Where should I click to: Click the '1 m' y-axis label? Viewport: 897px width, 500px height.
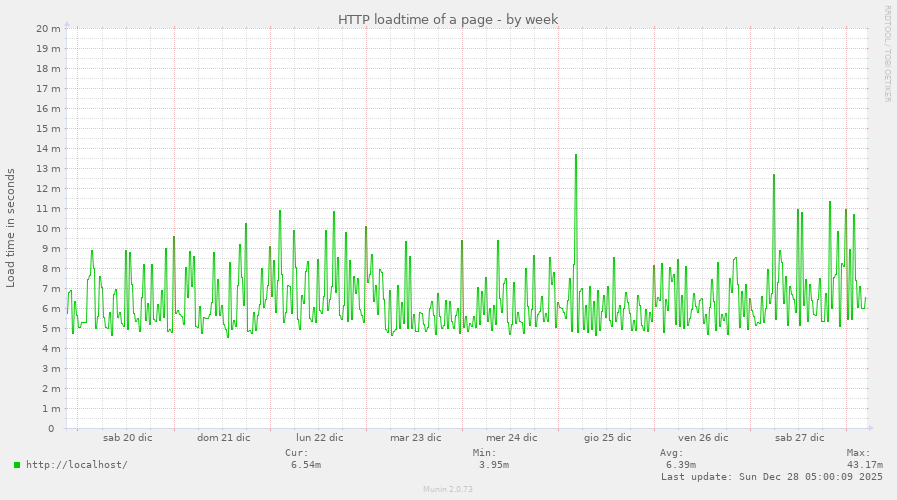pos(51,409)
